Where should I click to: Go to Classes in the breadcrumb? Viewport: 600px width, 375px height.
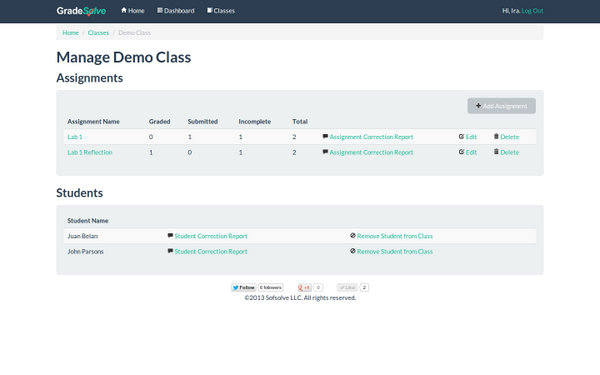98,33
